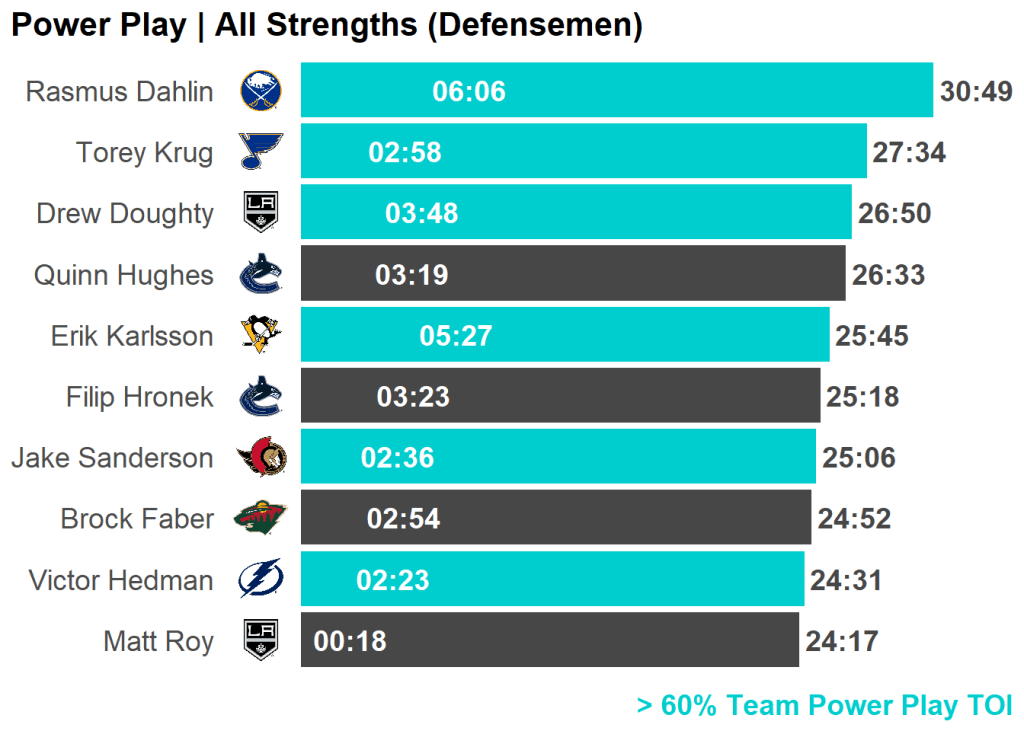This screenshot has width=1024, height=731.
Task: Click the "> 60% Team Power Play TOI" legend
Action: pos(824,706)
